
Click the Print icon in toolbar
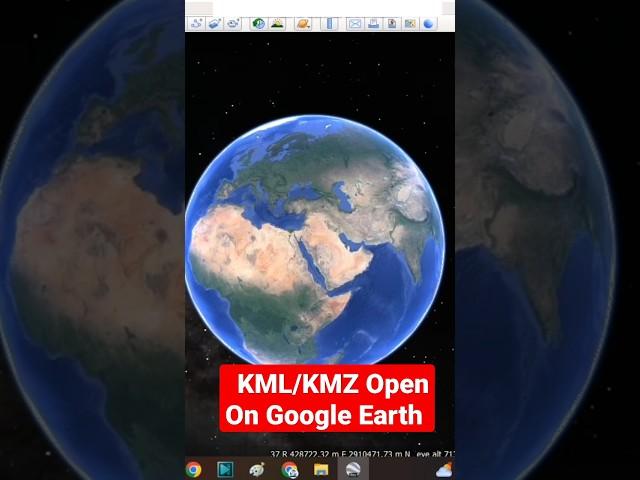[x=373, y=24]
